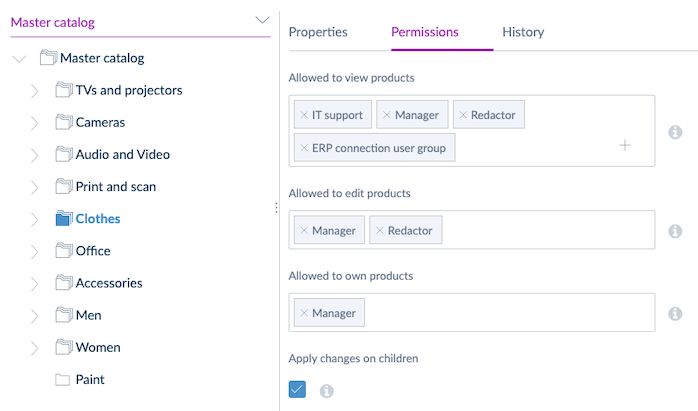Select the Cameras category
Image resolution: width=698 pixels, height=411 pixels.
point(100,123)
